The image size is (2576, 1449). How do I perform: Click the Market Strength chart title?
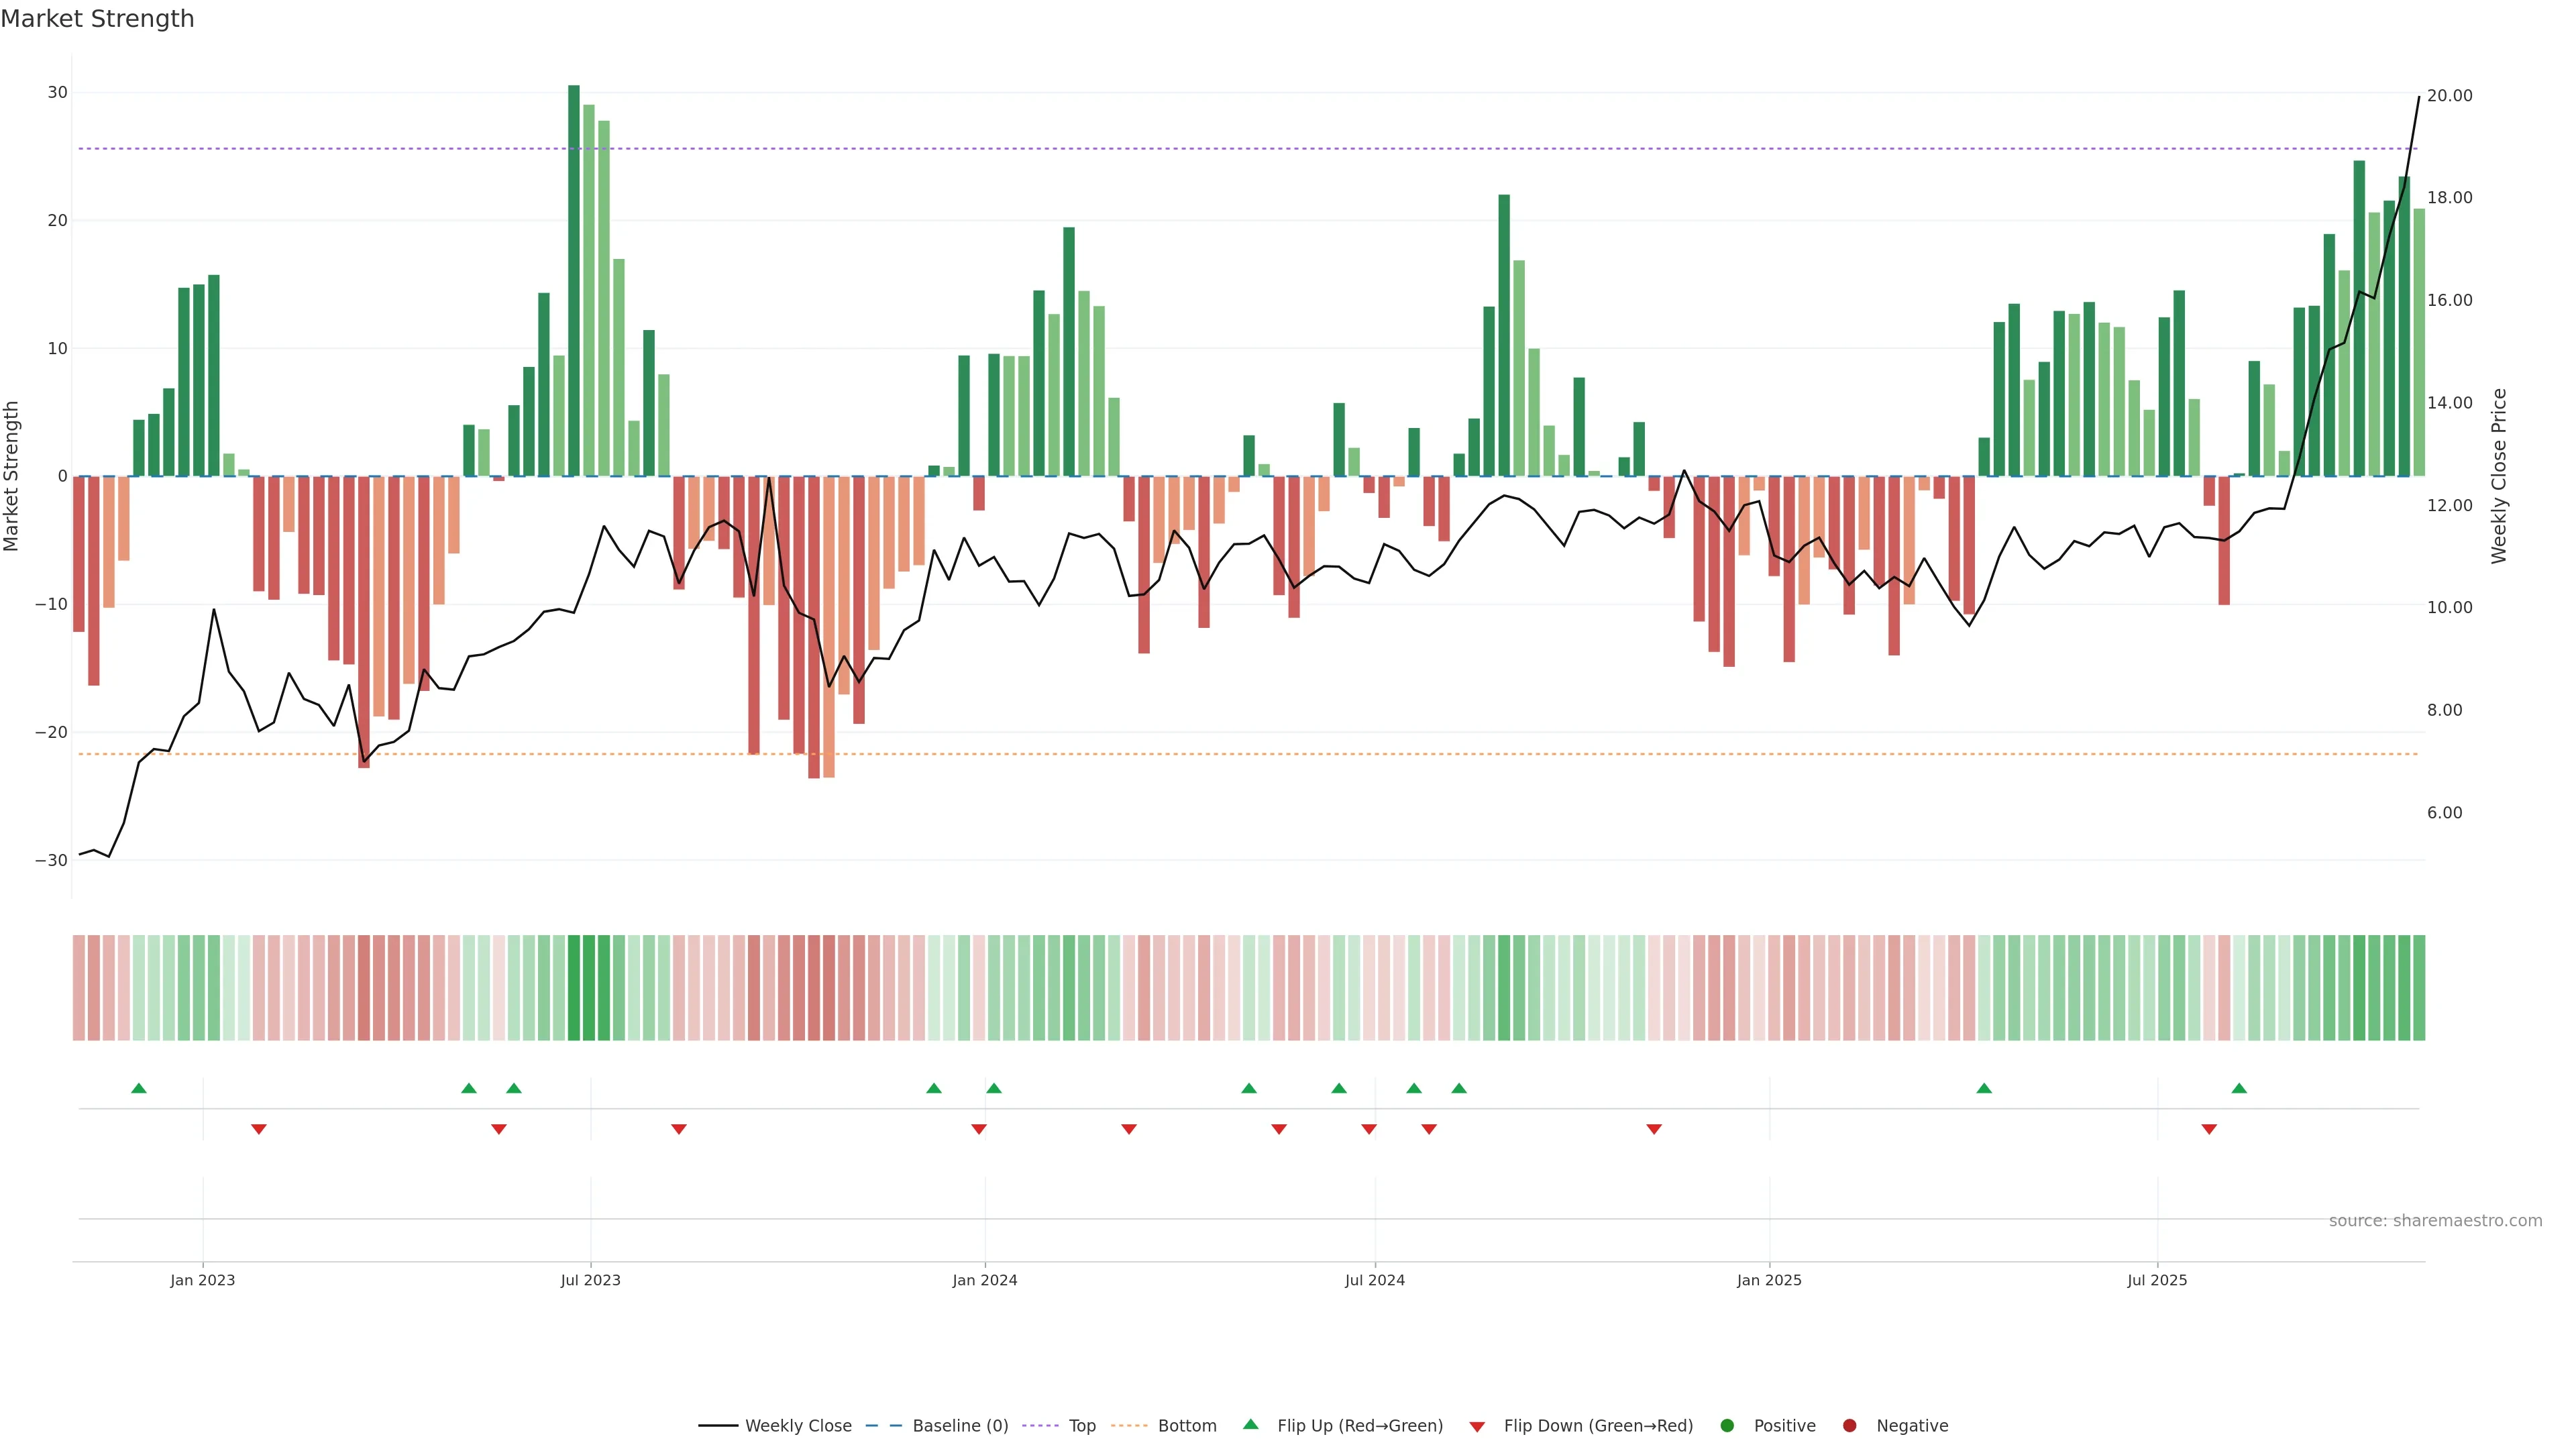tap(97, 19)
